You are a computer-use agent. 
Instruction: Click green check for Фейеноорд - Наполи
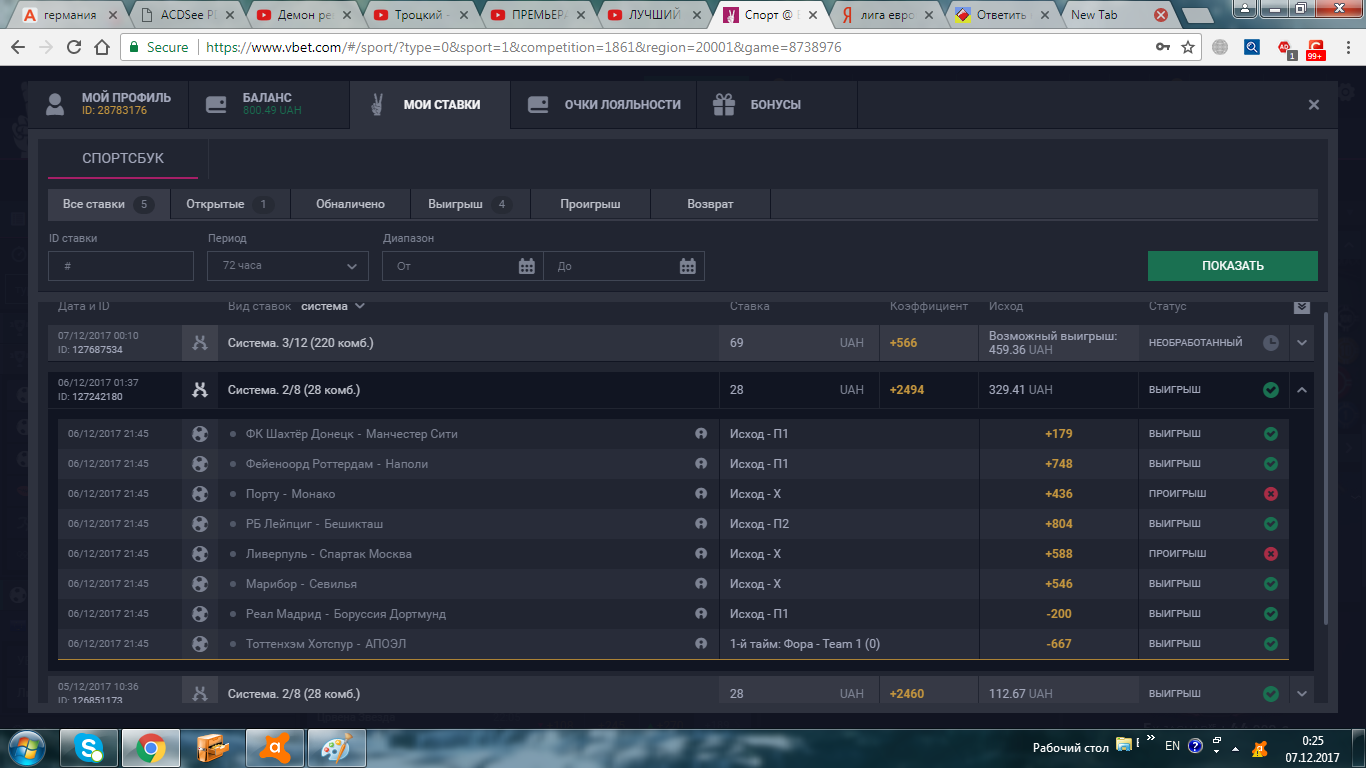coord(1270,464)
